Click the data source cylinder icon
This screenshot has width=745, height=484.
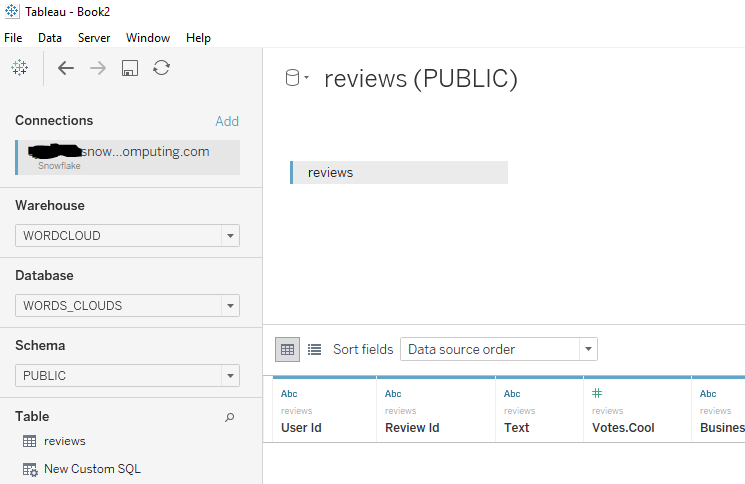292,78
